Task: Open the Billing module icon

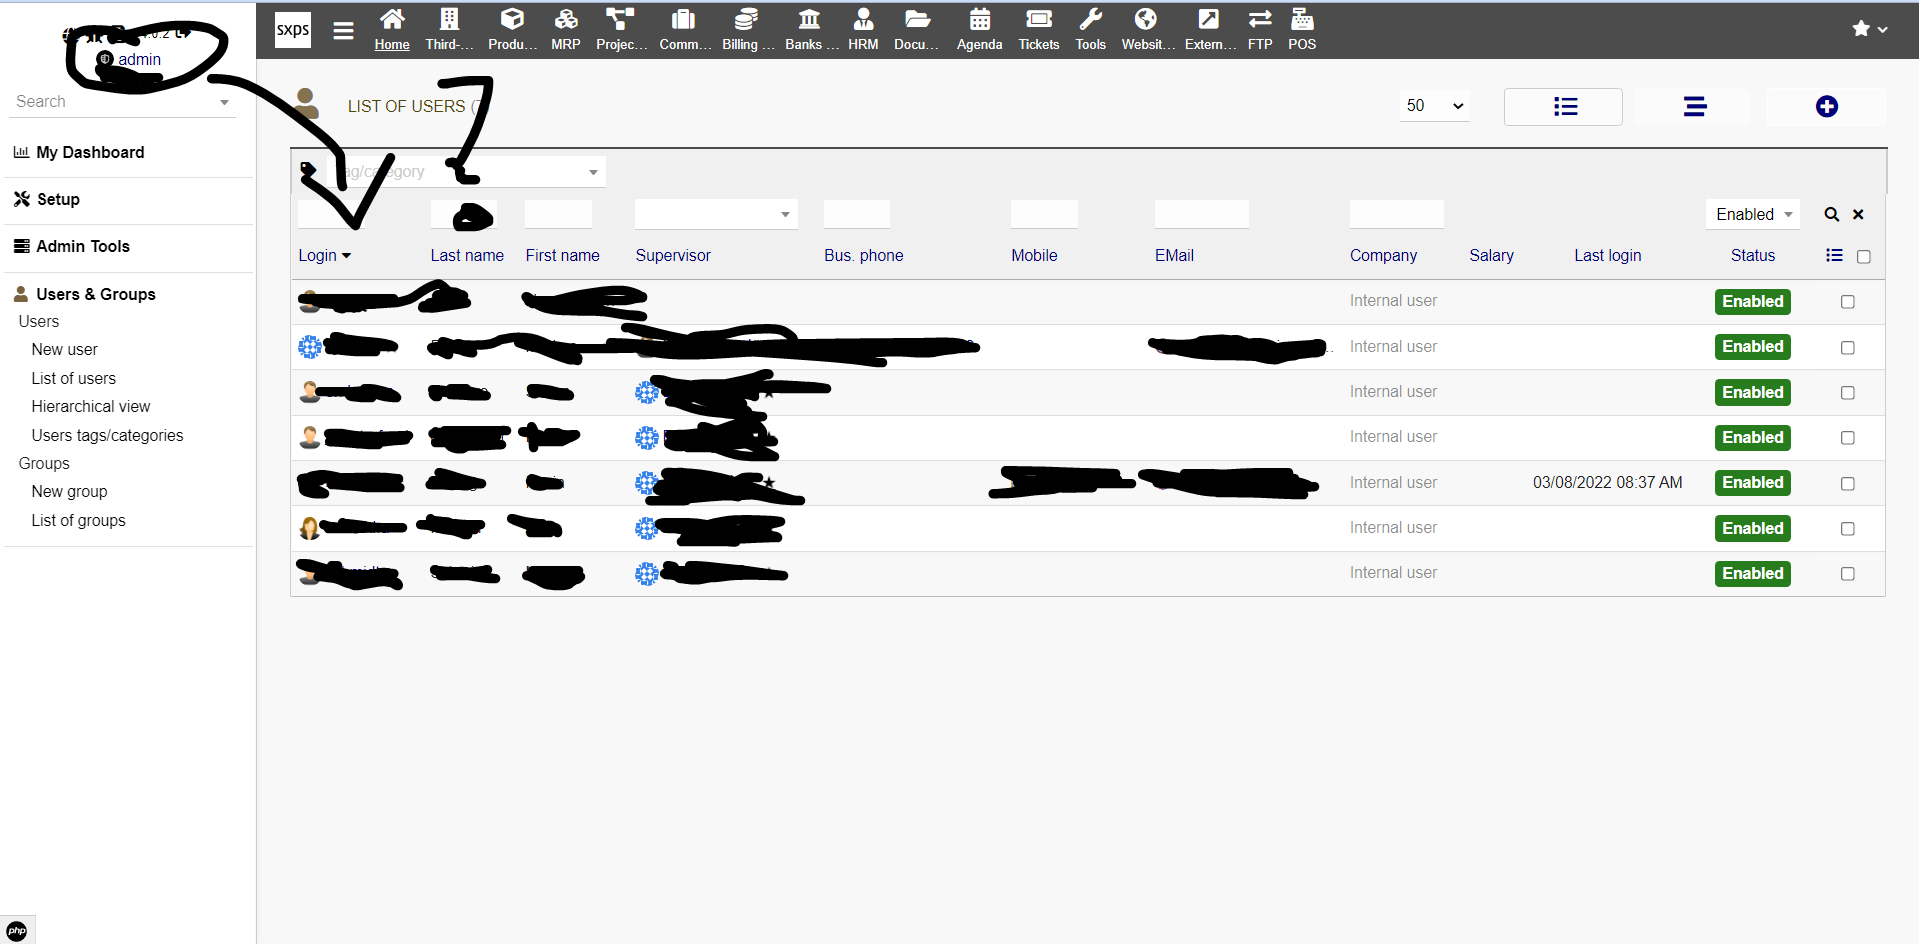Action: [x=746, y=20]
